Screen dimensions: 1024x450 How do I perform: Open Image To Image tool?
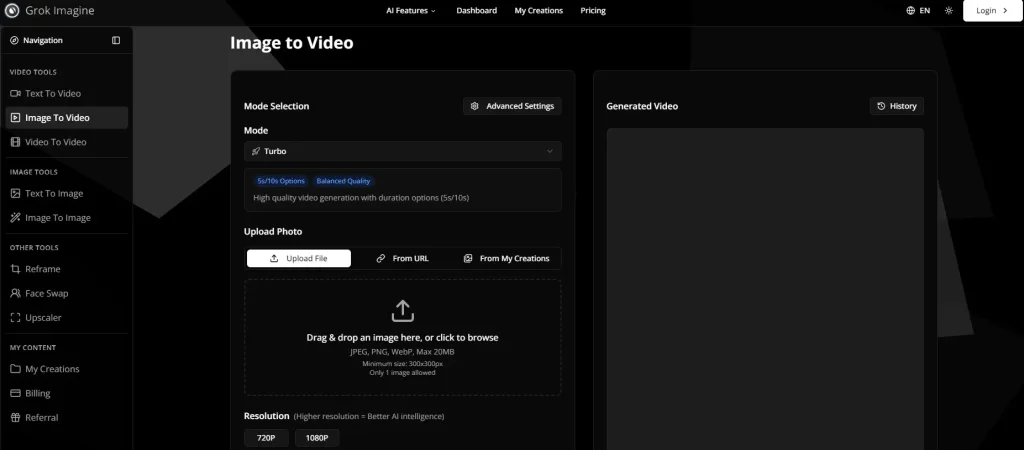pyautogui.click(x=67, y=217)
